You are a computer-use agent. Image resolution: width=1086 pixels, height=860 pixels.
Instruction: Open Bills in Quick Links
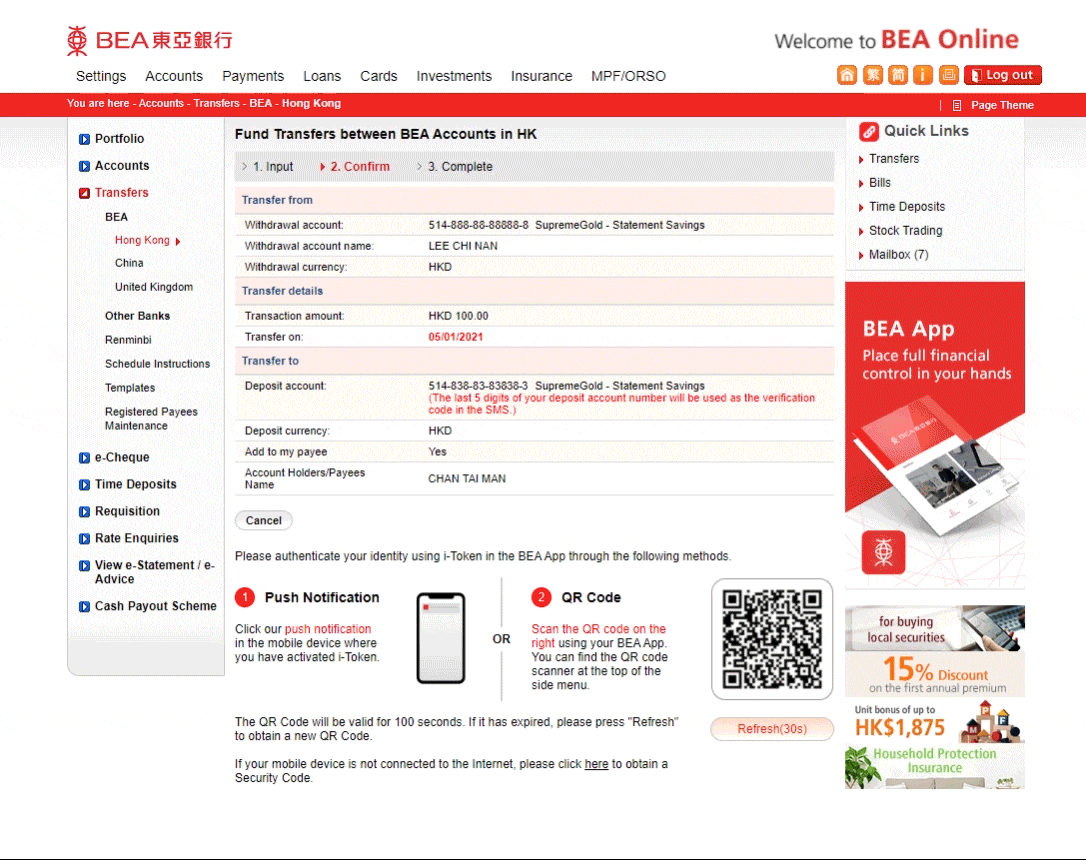click(880, 183)
